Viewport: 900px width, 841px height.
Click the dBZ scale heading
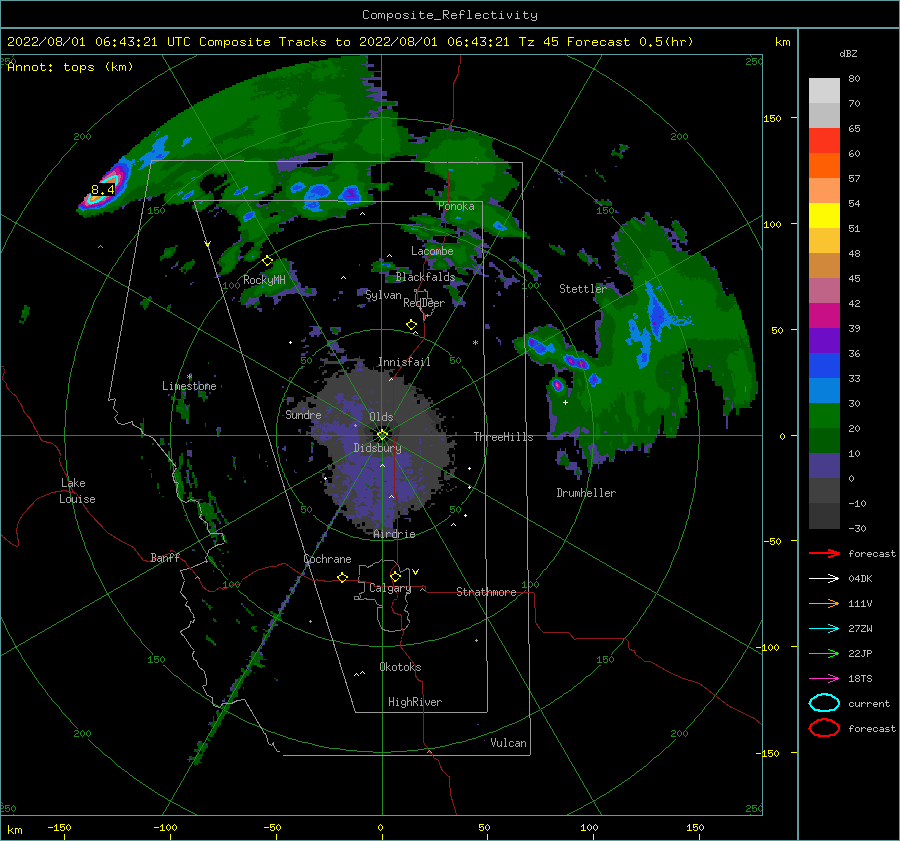click(848, 53)
